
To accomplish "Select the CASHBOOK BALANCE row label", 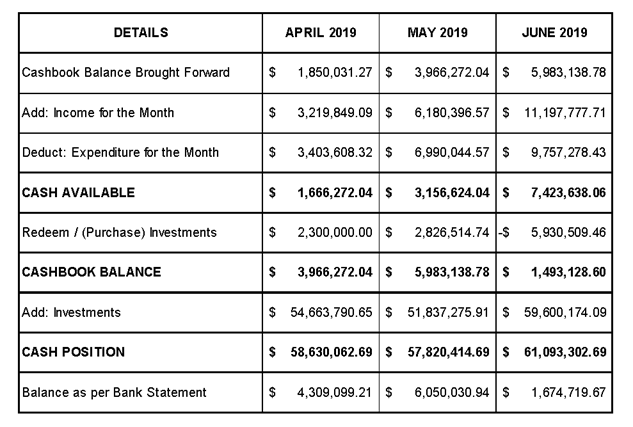I will tap(91, 272).
